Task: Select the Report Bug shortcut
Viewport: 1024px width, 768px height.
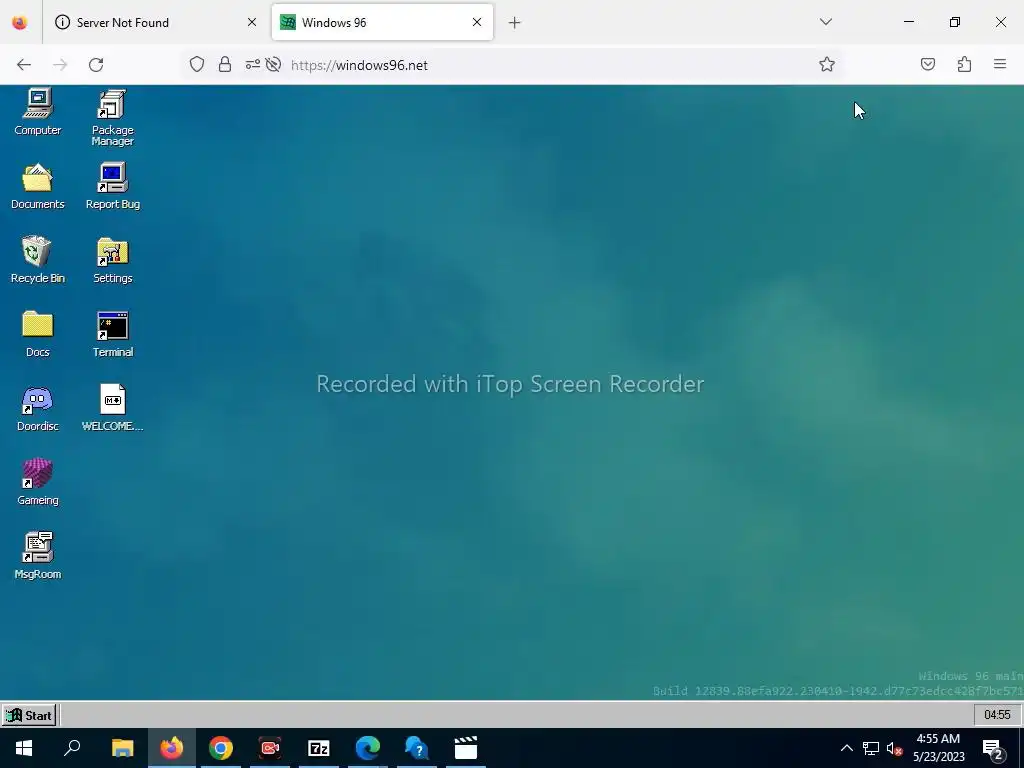Action: (x=112, y=186)
